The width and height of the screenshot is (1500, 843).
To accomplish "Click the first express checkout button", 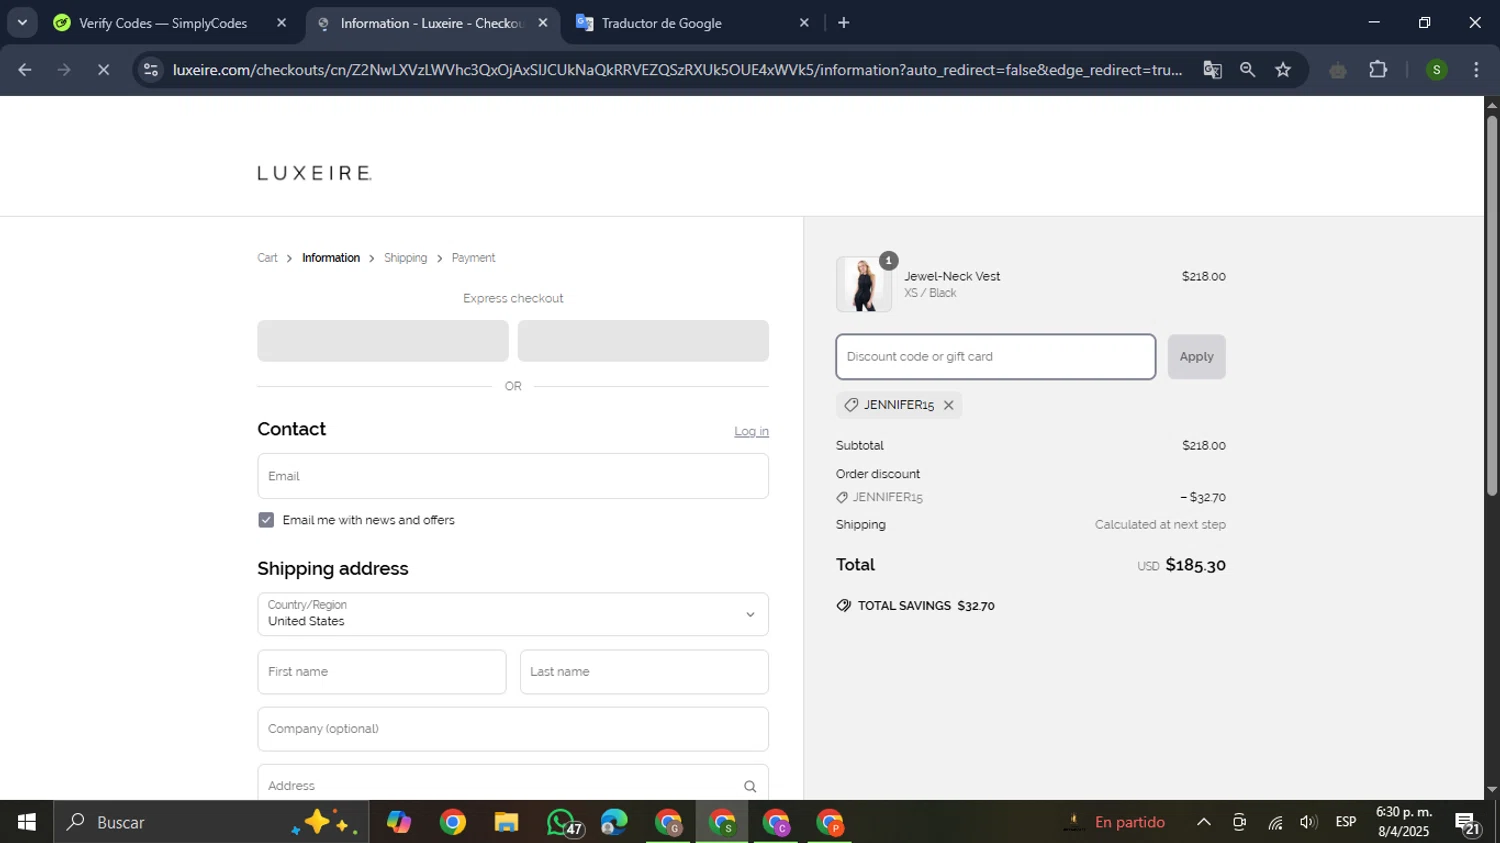I will point(383,341).
